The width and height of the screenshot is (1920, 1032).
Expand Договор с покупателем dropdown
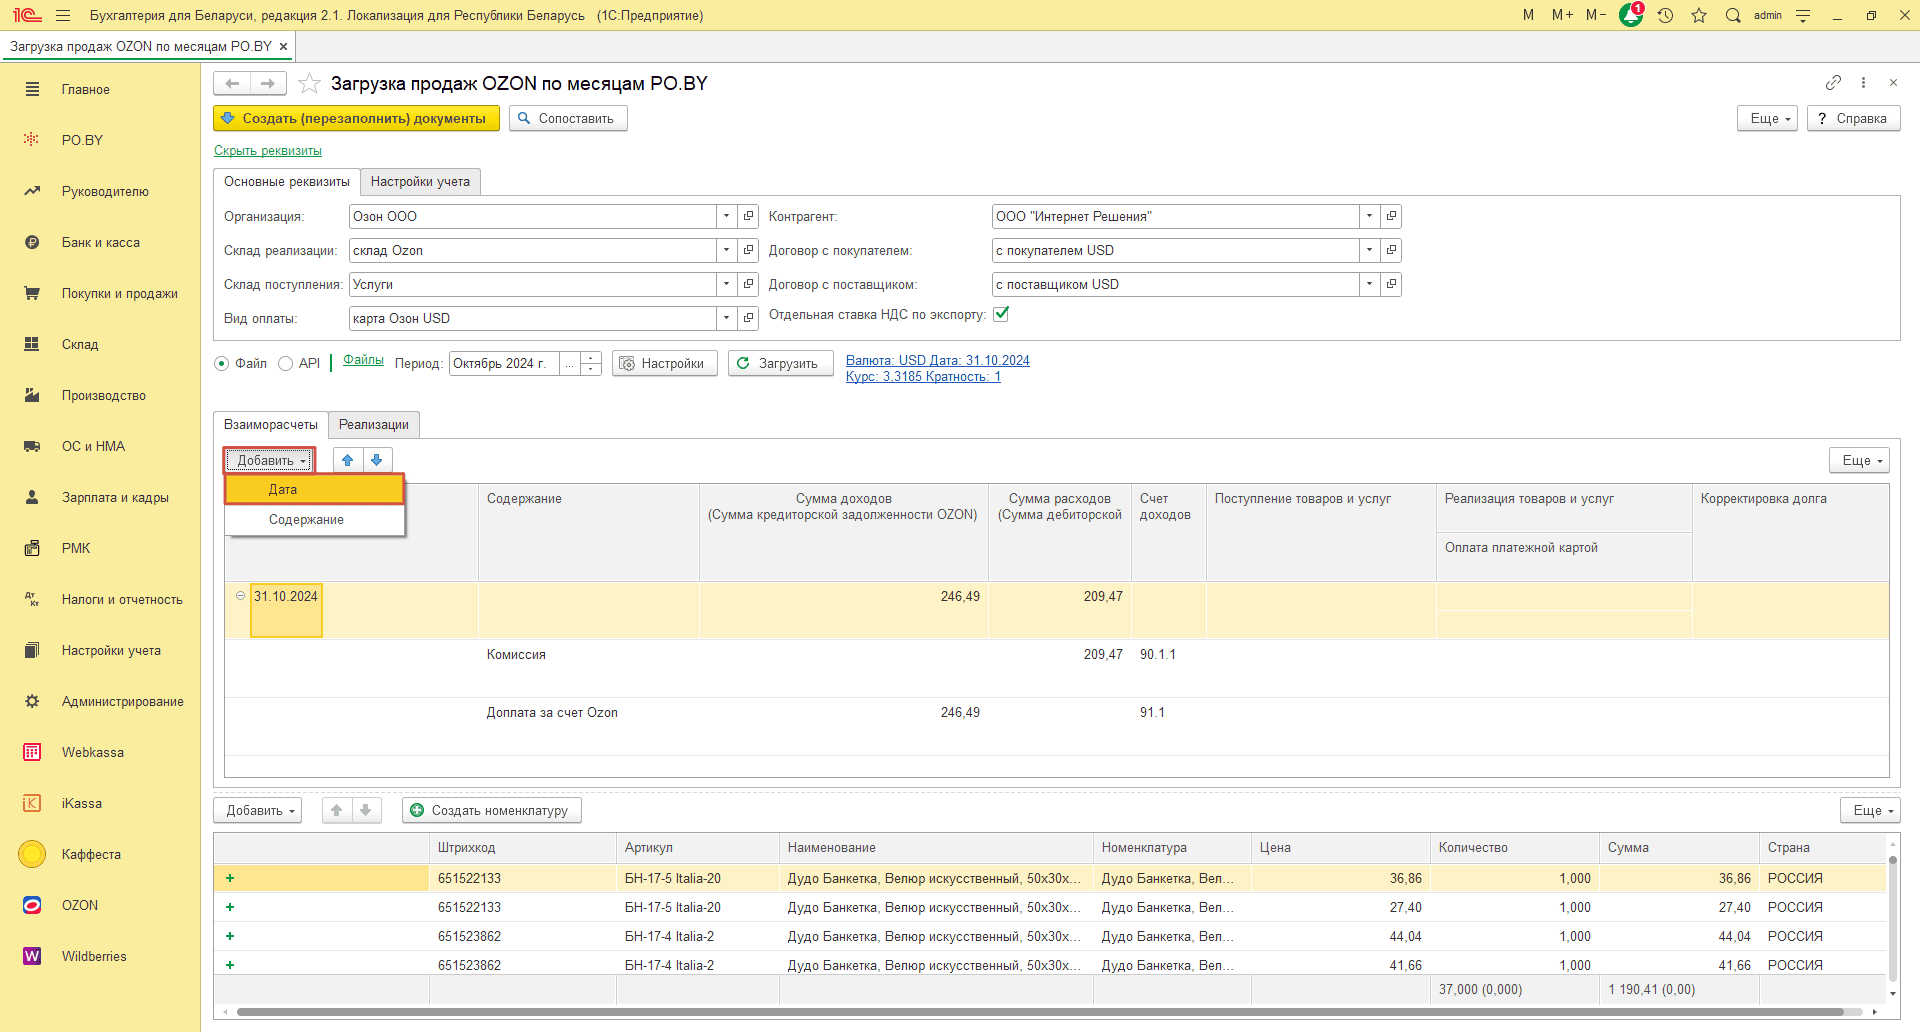pos(1370,250)
